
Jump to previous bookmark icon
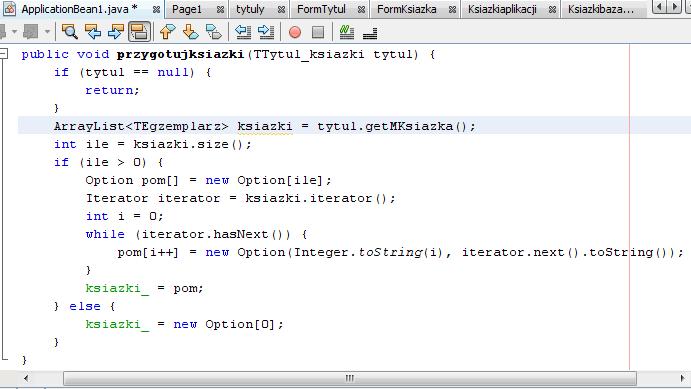tap(167, 32)
